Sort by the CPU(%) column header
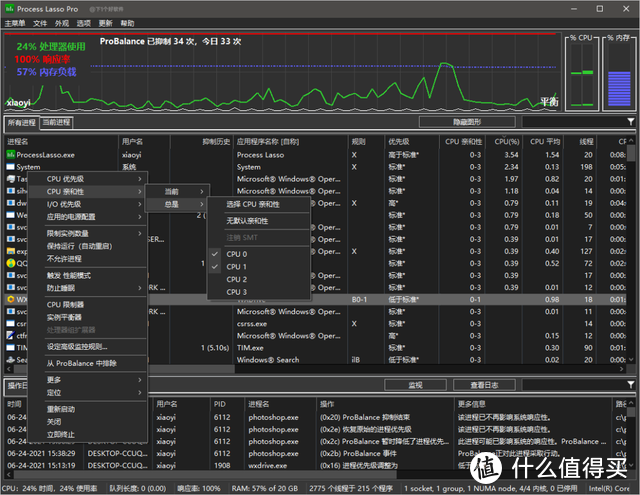Viewport: 640px width, 495px height. pos(504,142)
